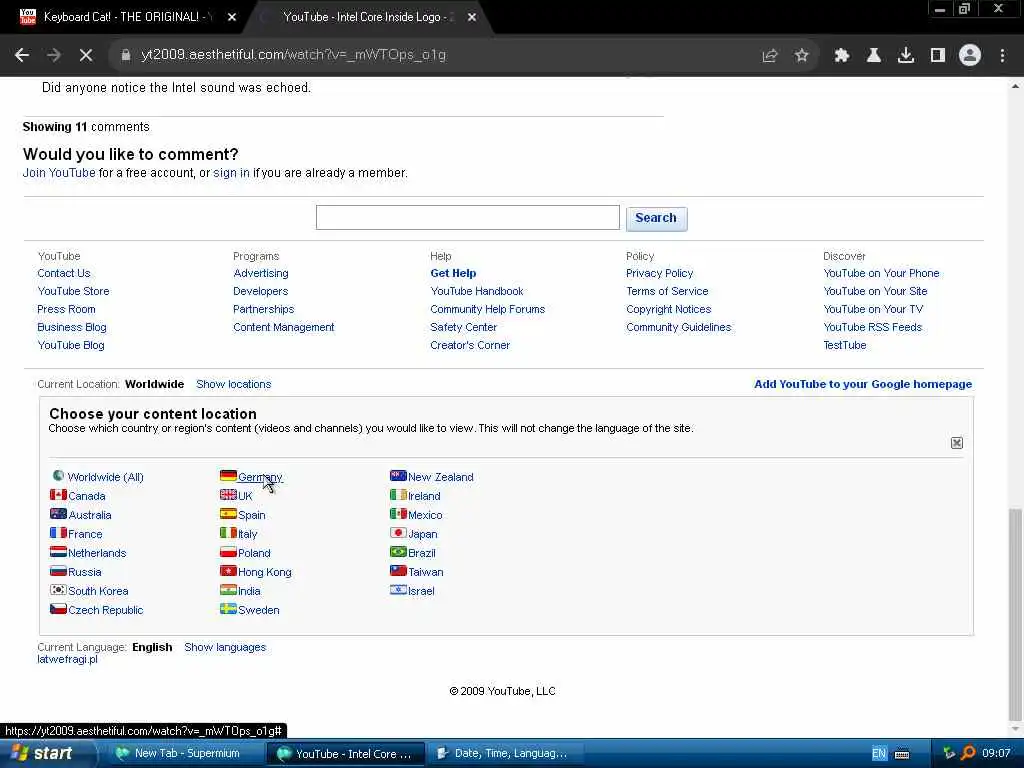Open Add YouTube to your Google homepage

pyautogui.click(x=863, y=384)
